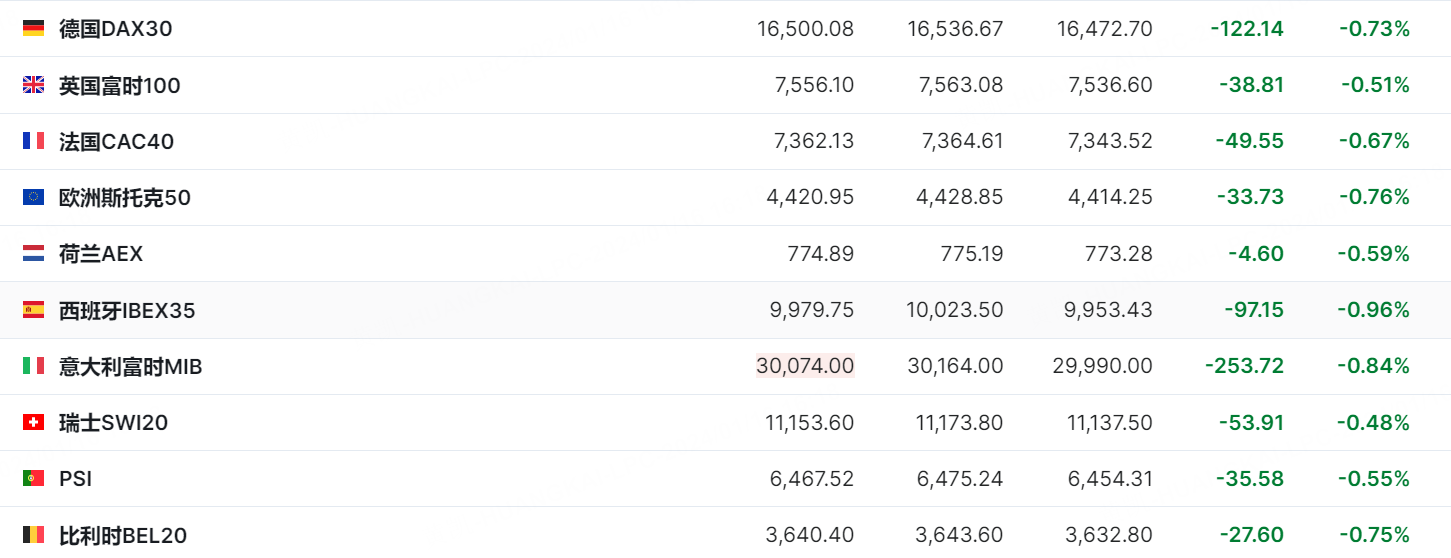The image size is (1451, 558).
Task: Open the 比利时BEL20 index link
Action: 122,535
